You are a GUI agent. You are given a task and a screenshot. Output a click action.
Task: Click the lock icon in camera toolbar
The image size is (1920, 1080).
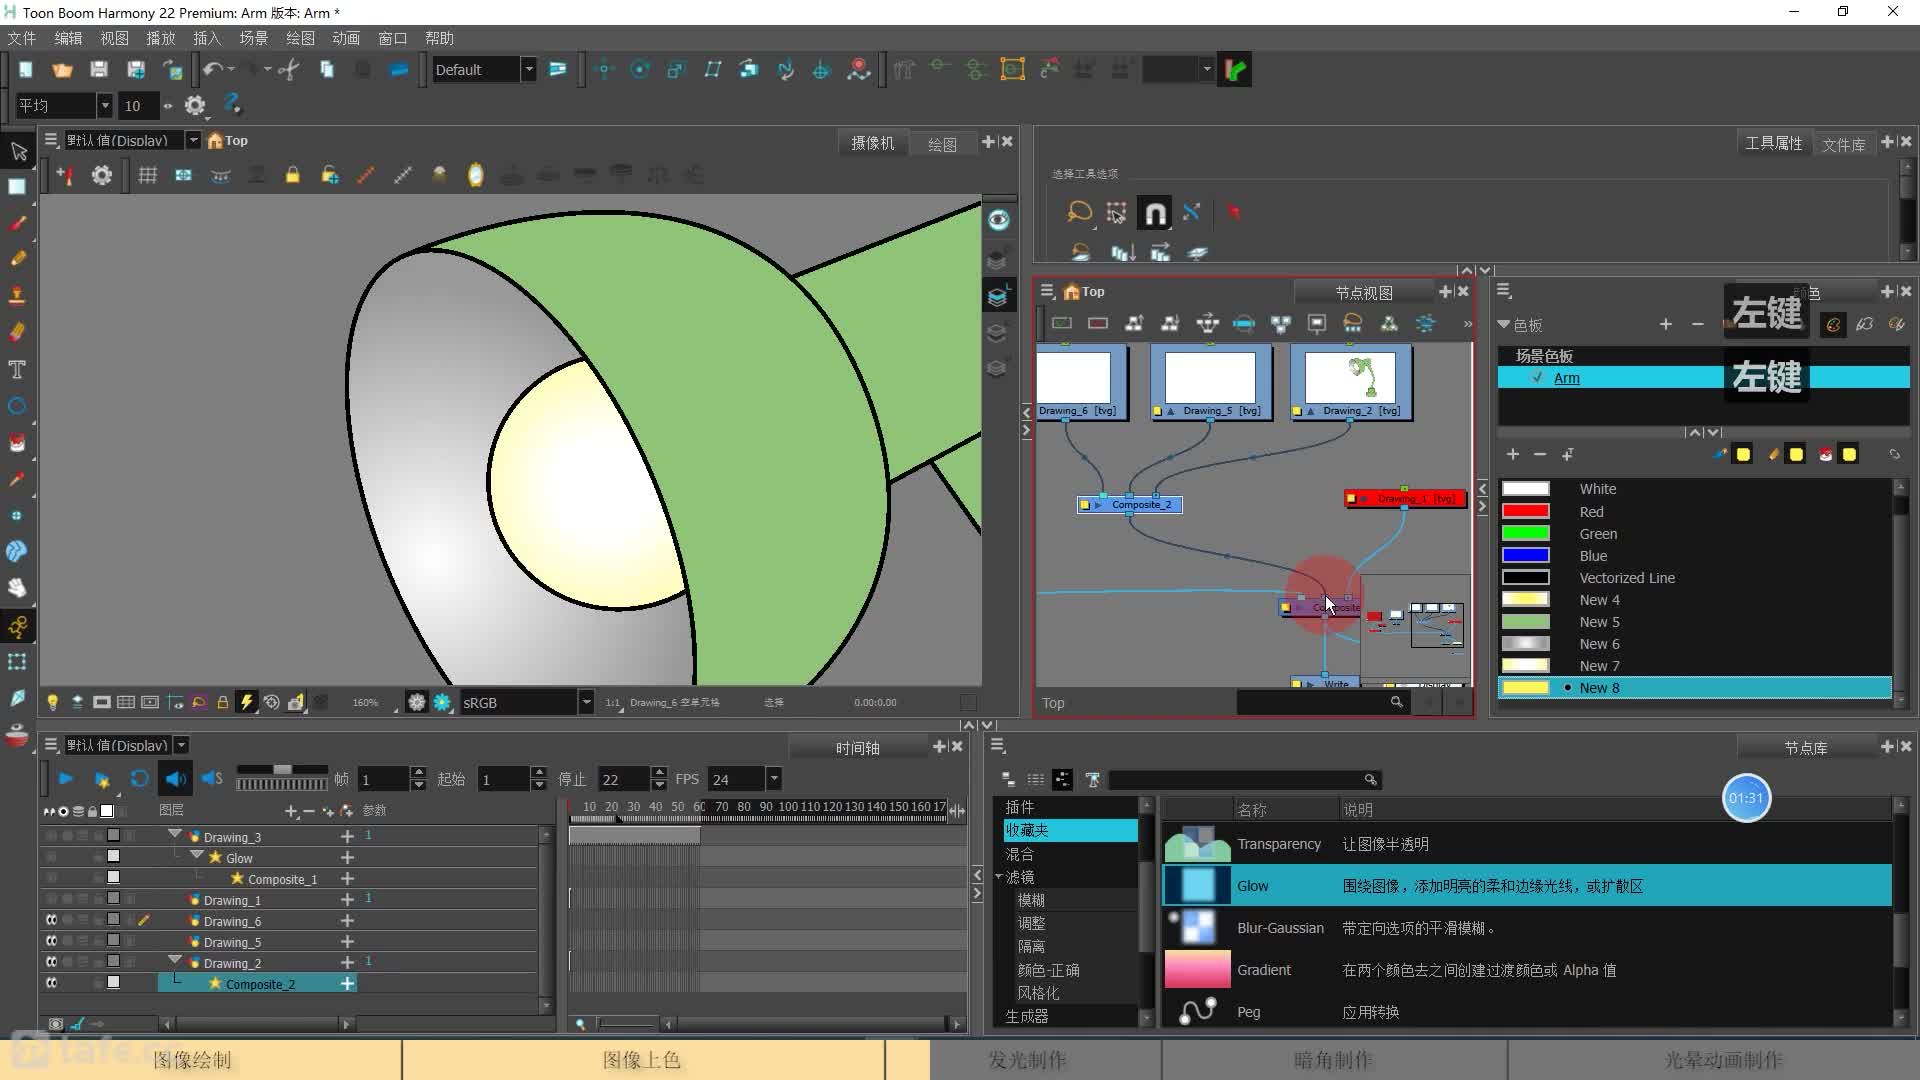pyautogui.click(x=292, y=175)
